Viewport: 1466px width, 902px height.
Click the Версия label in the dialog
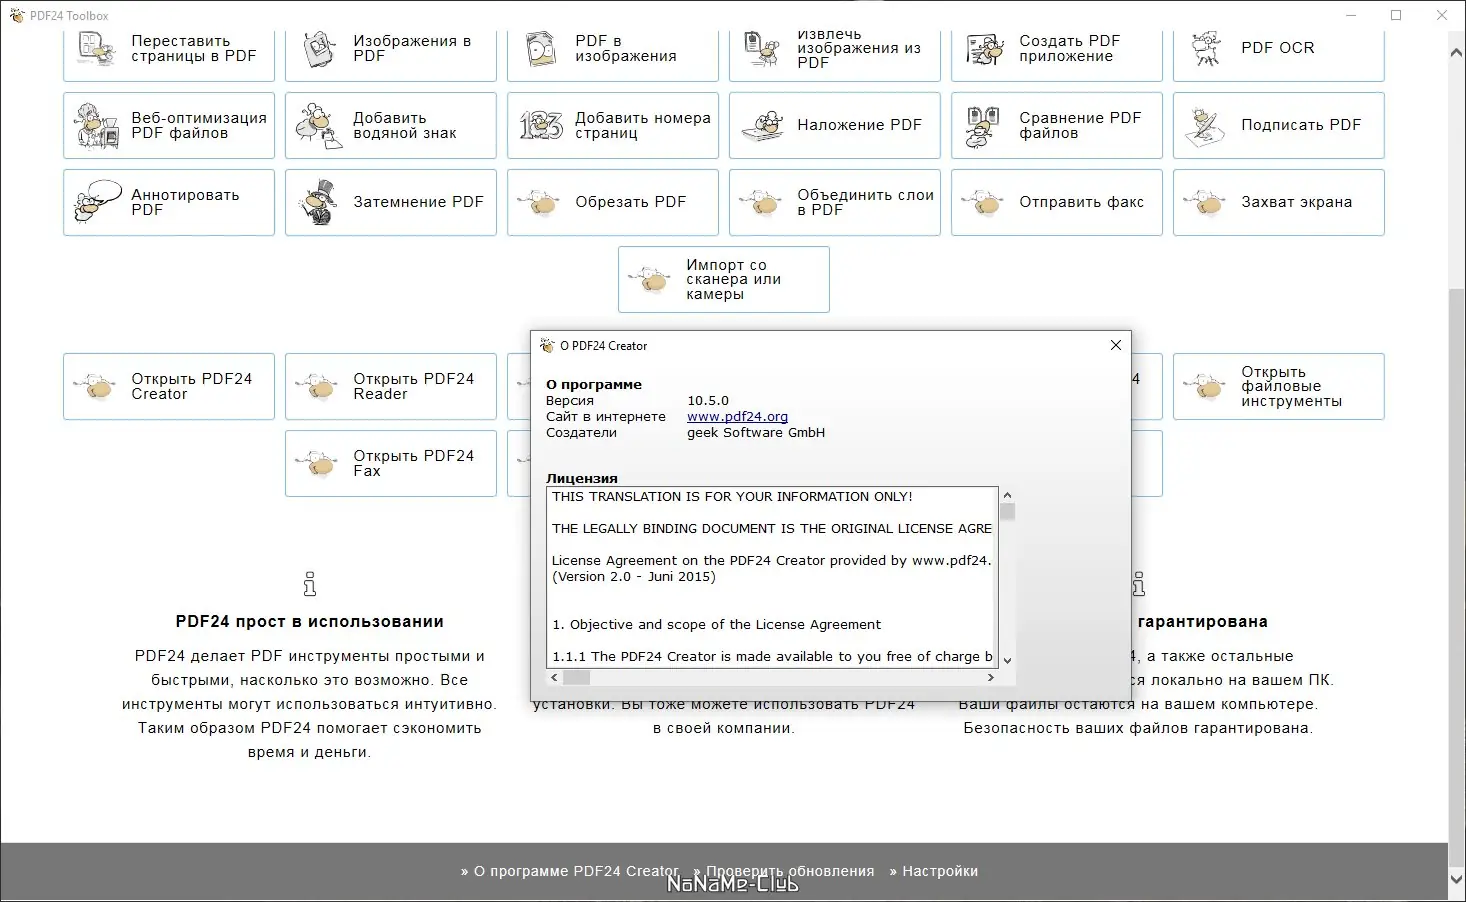[570, 401]
